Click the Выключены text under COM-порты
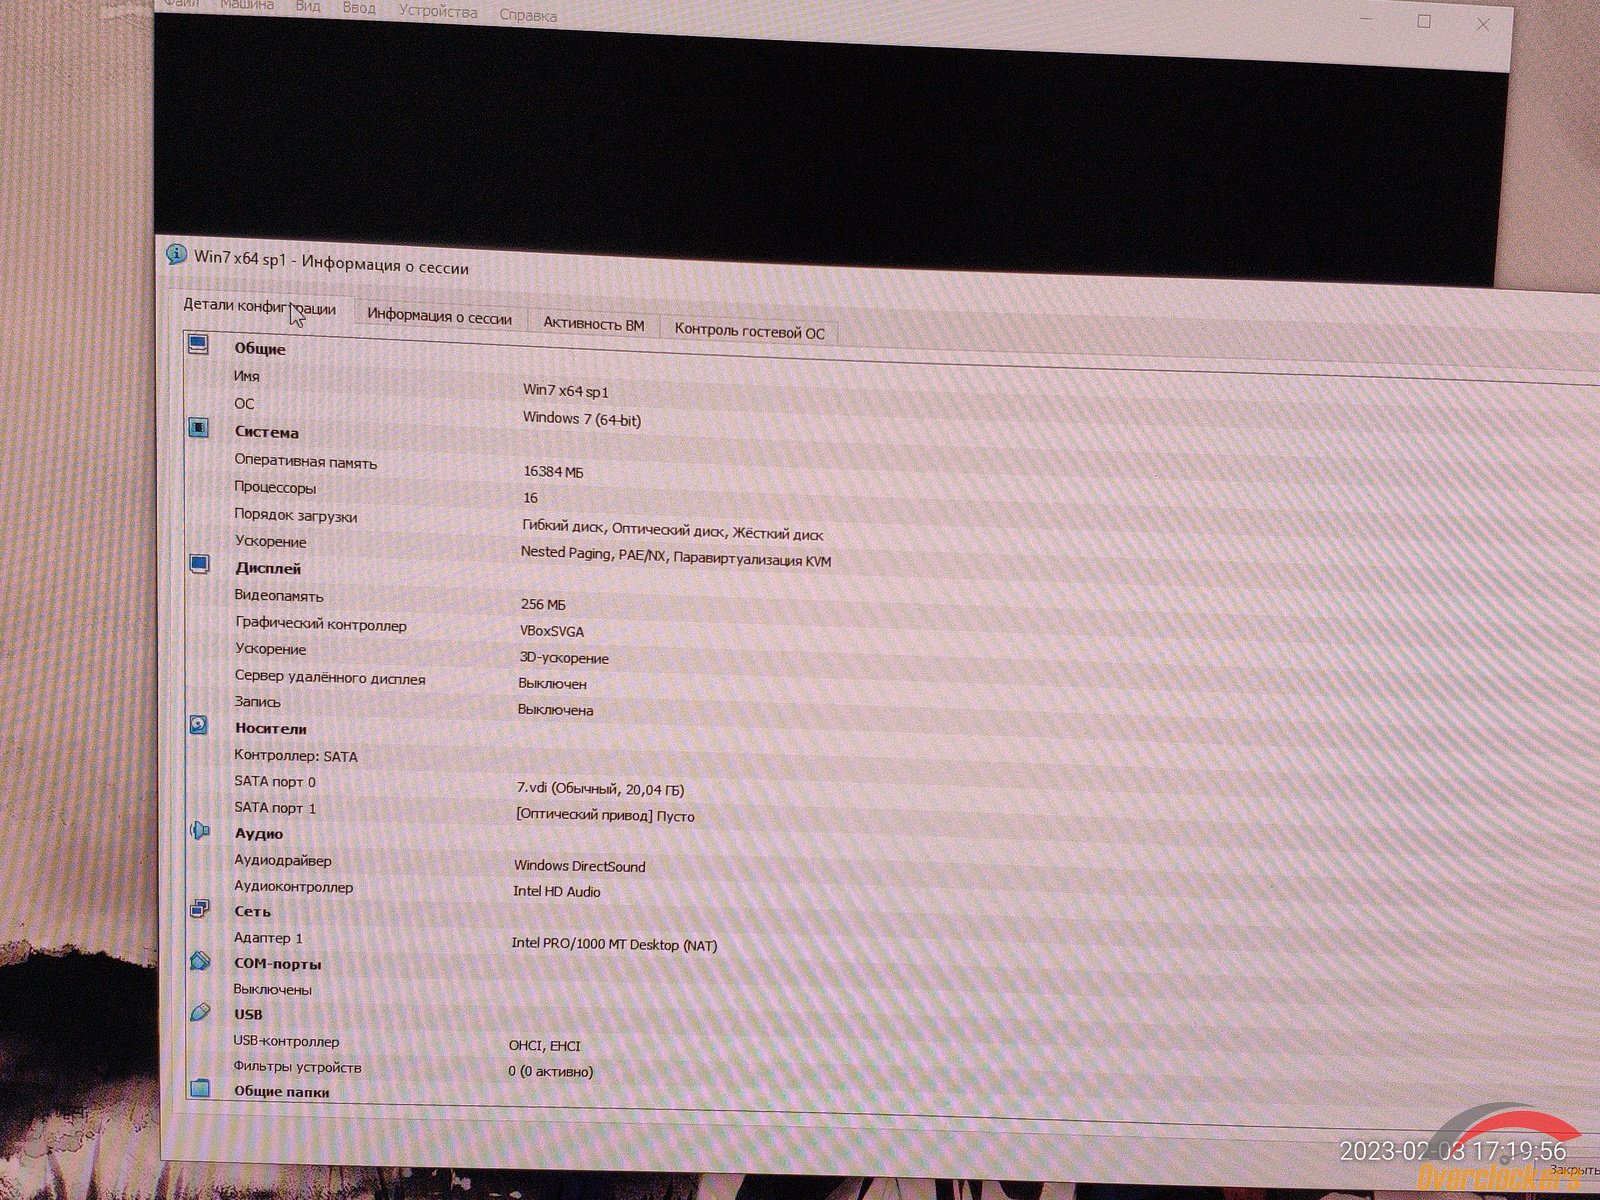This screenshot has height=1200, width=1600. (273, 989)
